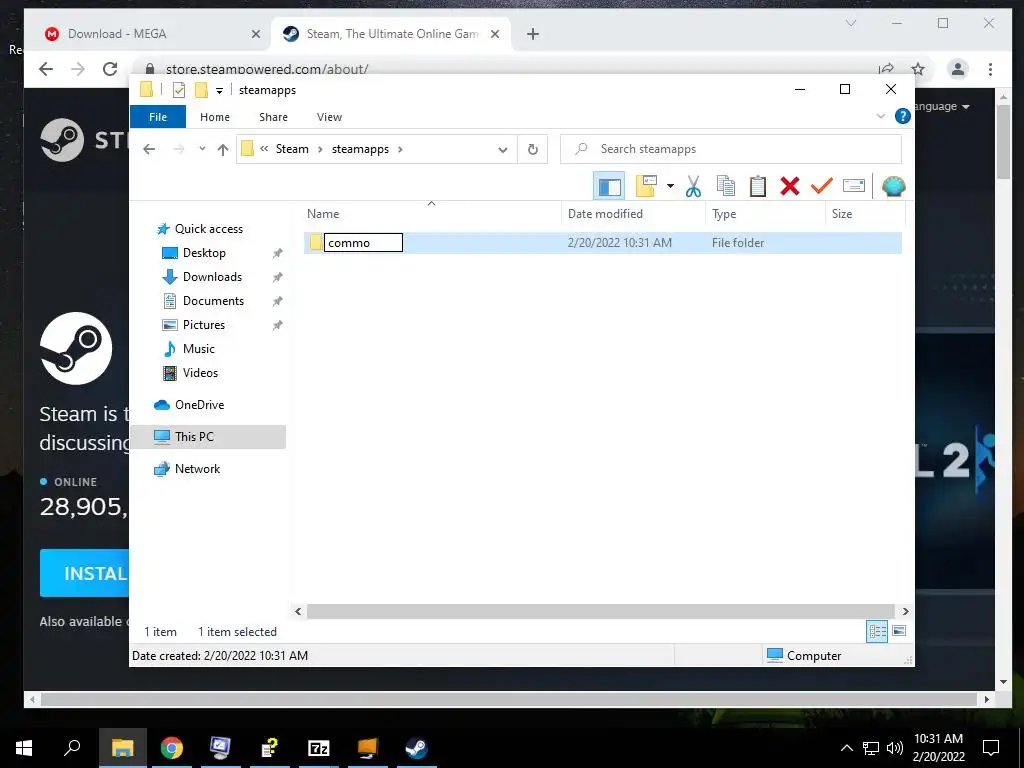The image size is (1024, 768).
Task: Expand the ribbon with the chevron
Action: (x=880, y=116)
